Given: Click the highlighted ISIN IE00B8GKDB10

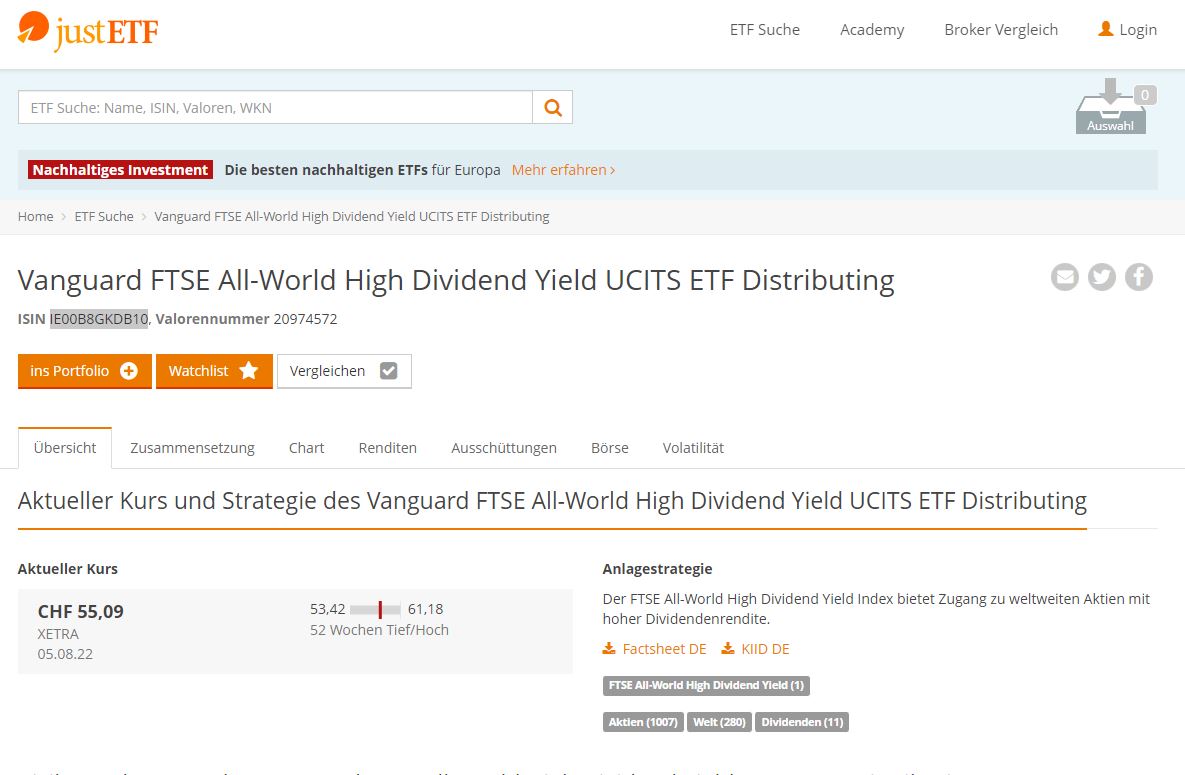Looking at the screenshot, I should click(99, 319).
